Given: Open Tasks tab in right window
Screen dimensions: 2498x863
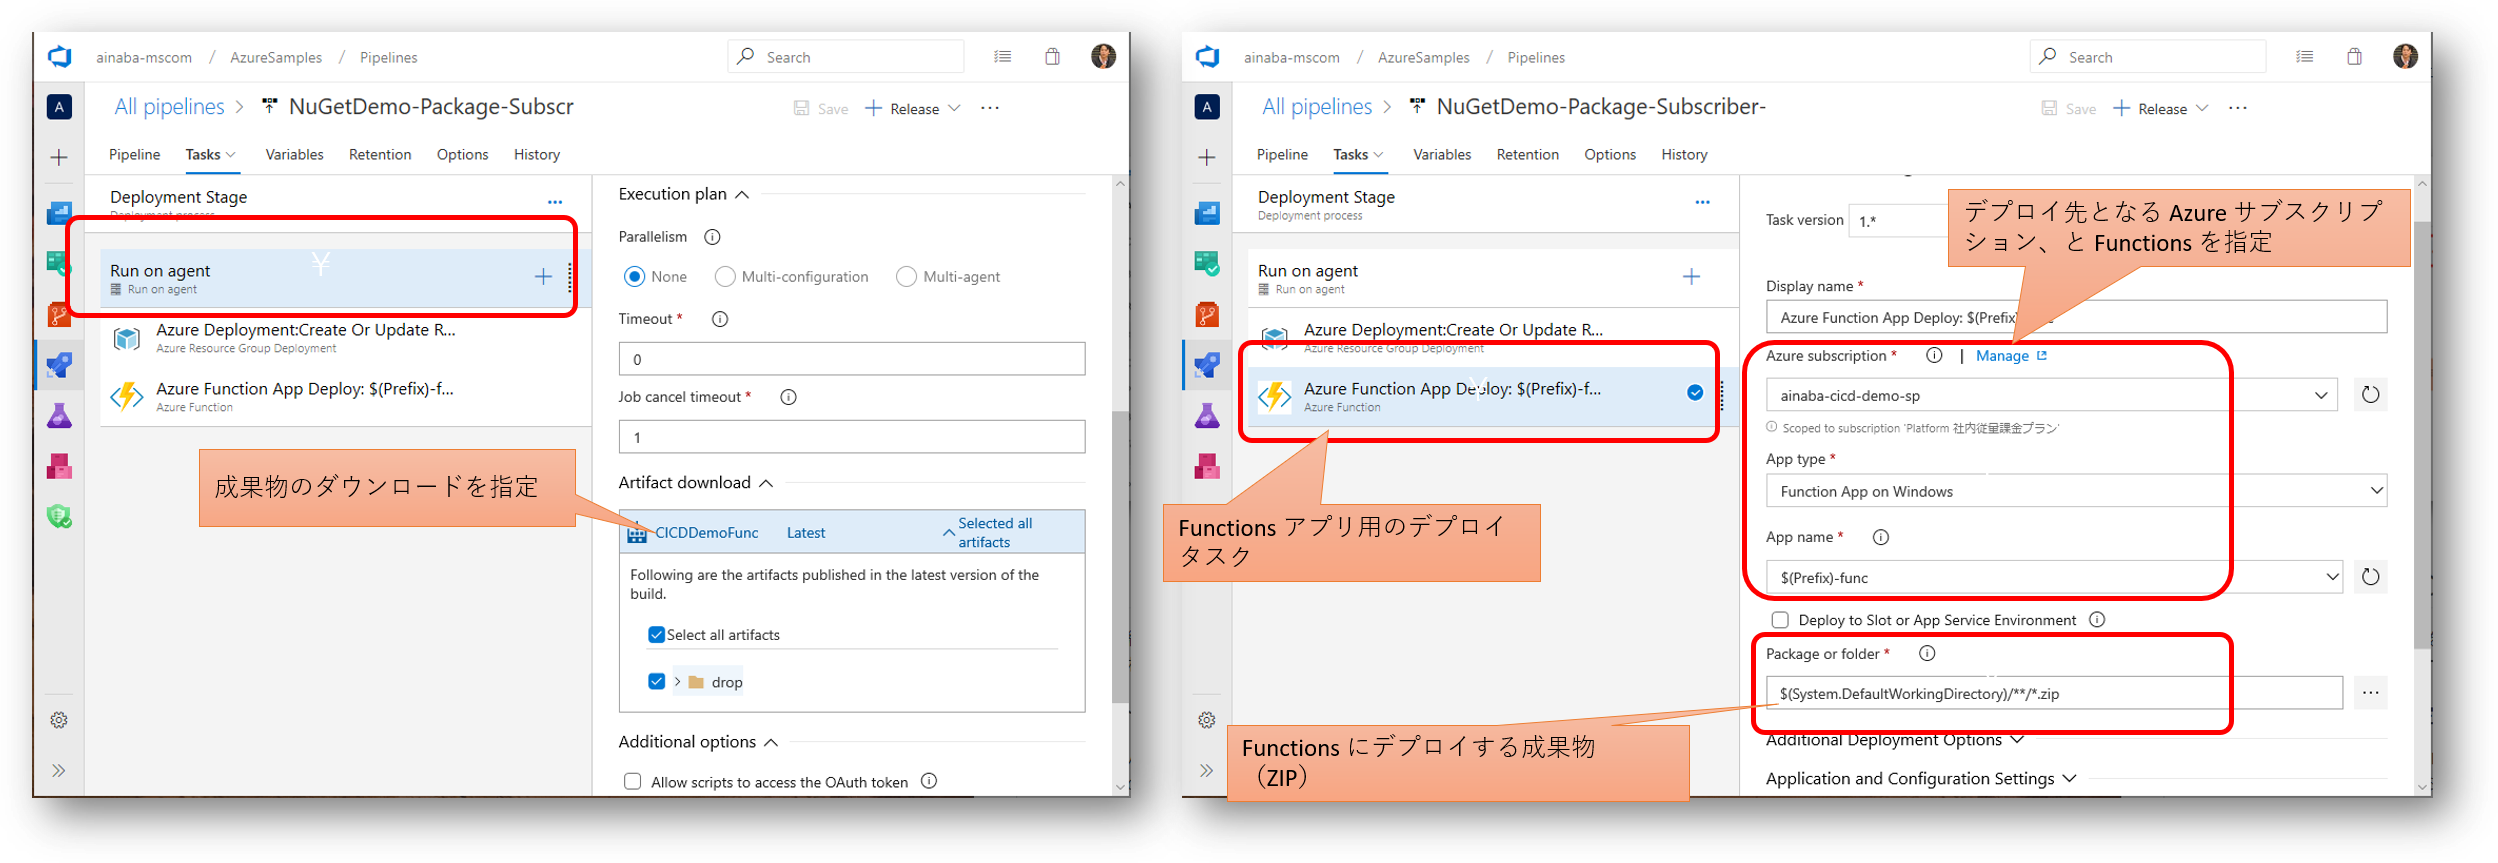Looking at the screenshot, I should click(1358, 154).
